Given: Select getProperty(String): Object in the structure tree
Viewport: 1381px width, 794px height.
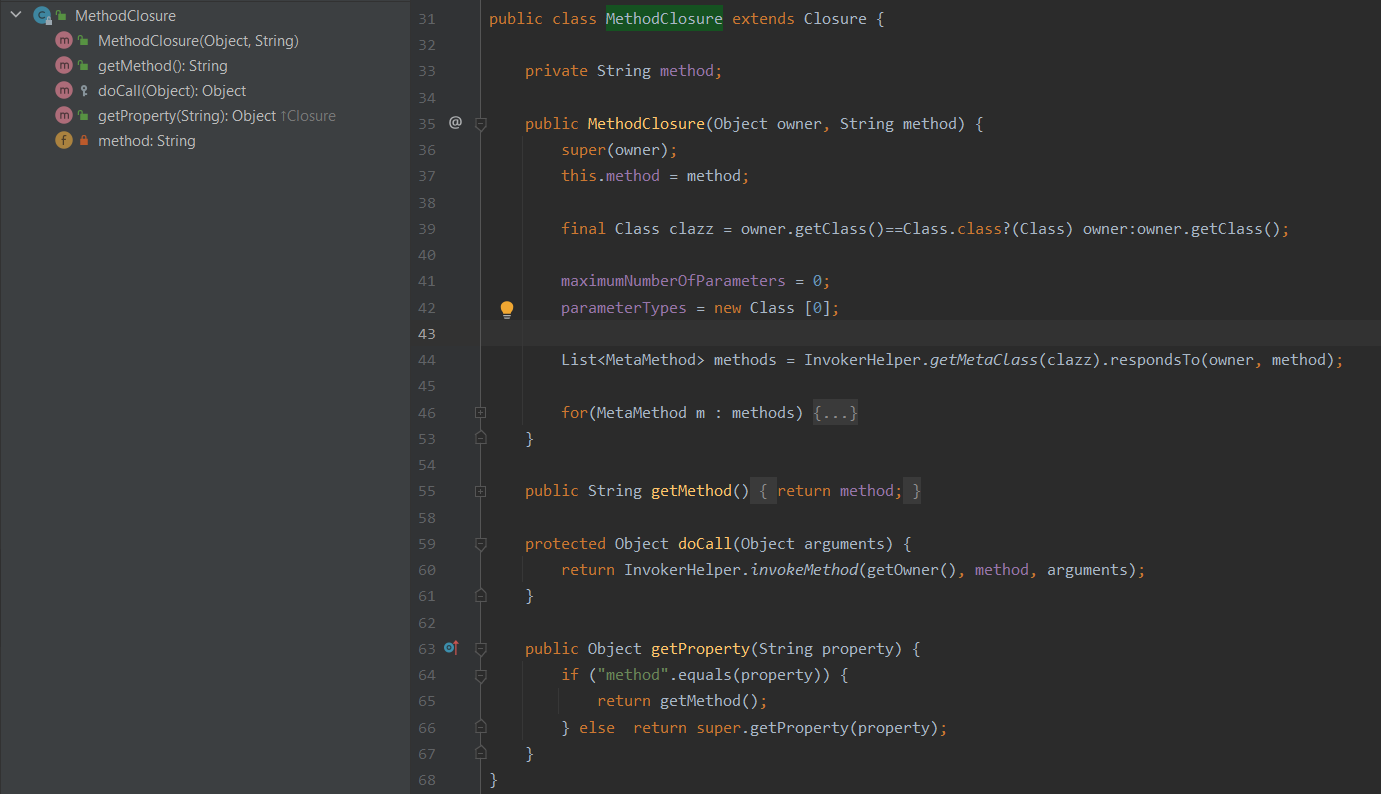Looking at the screenshot, I should 187,116.
